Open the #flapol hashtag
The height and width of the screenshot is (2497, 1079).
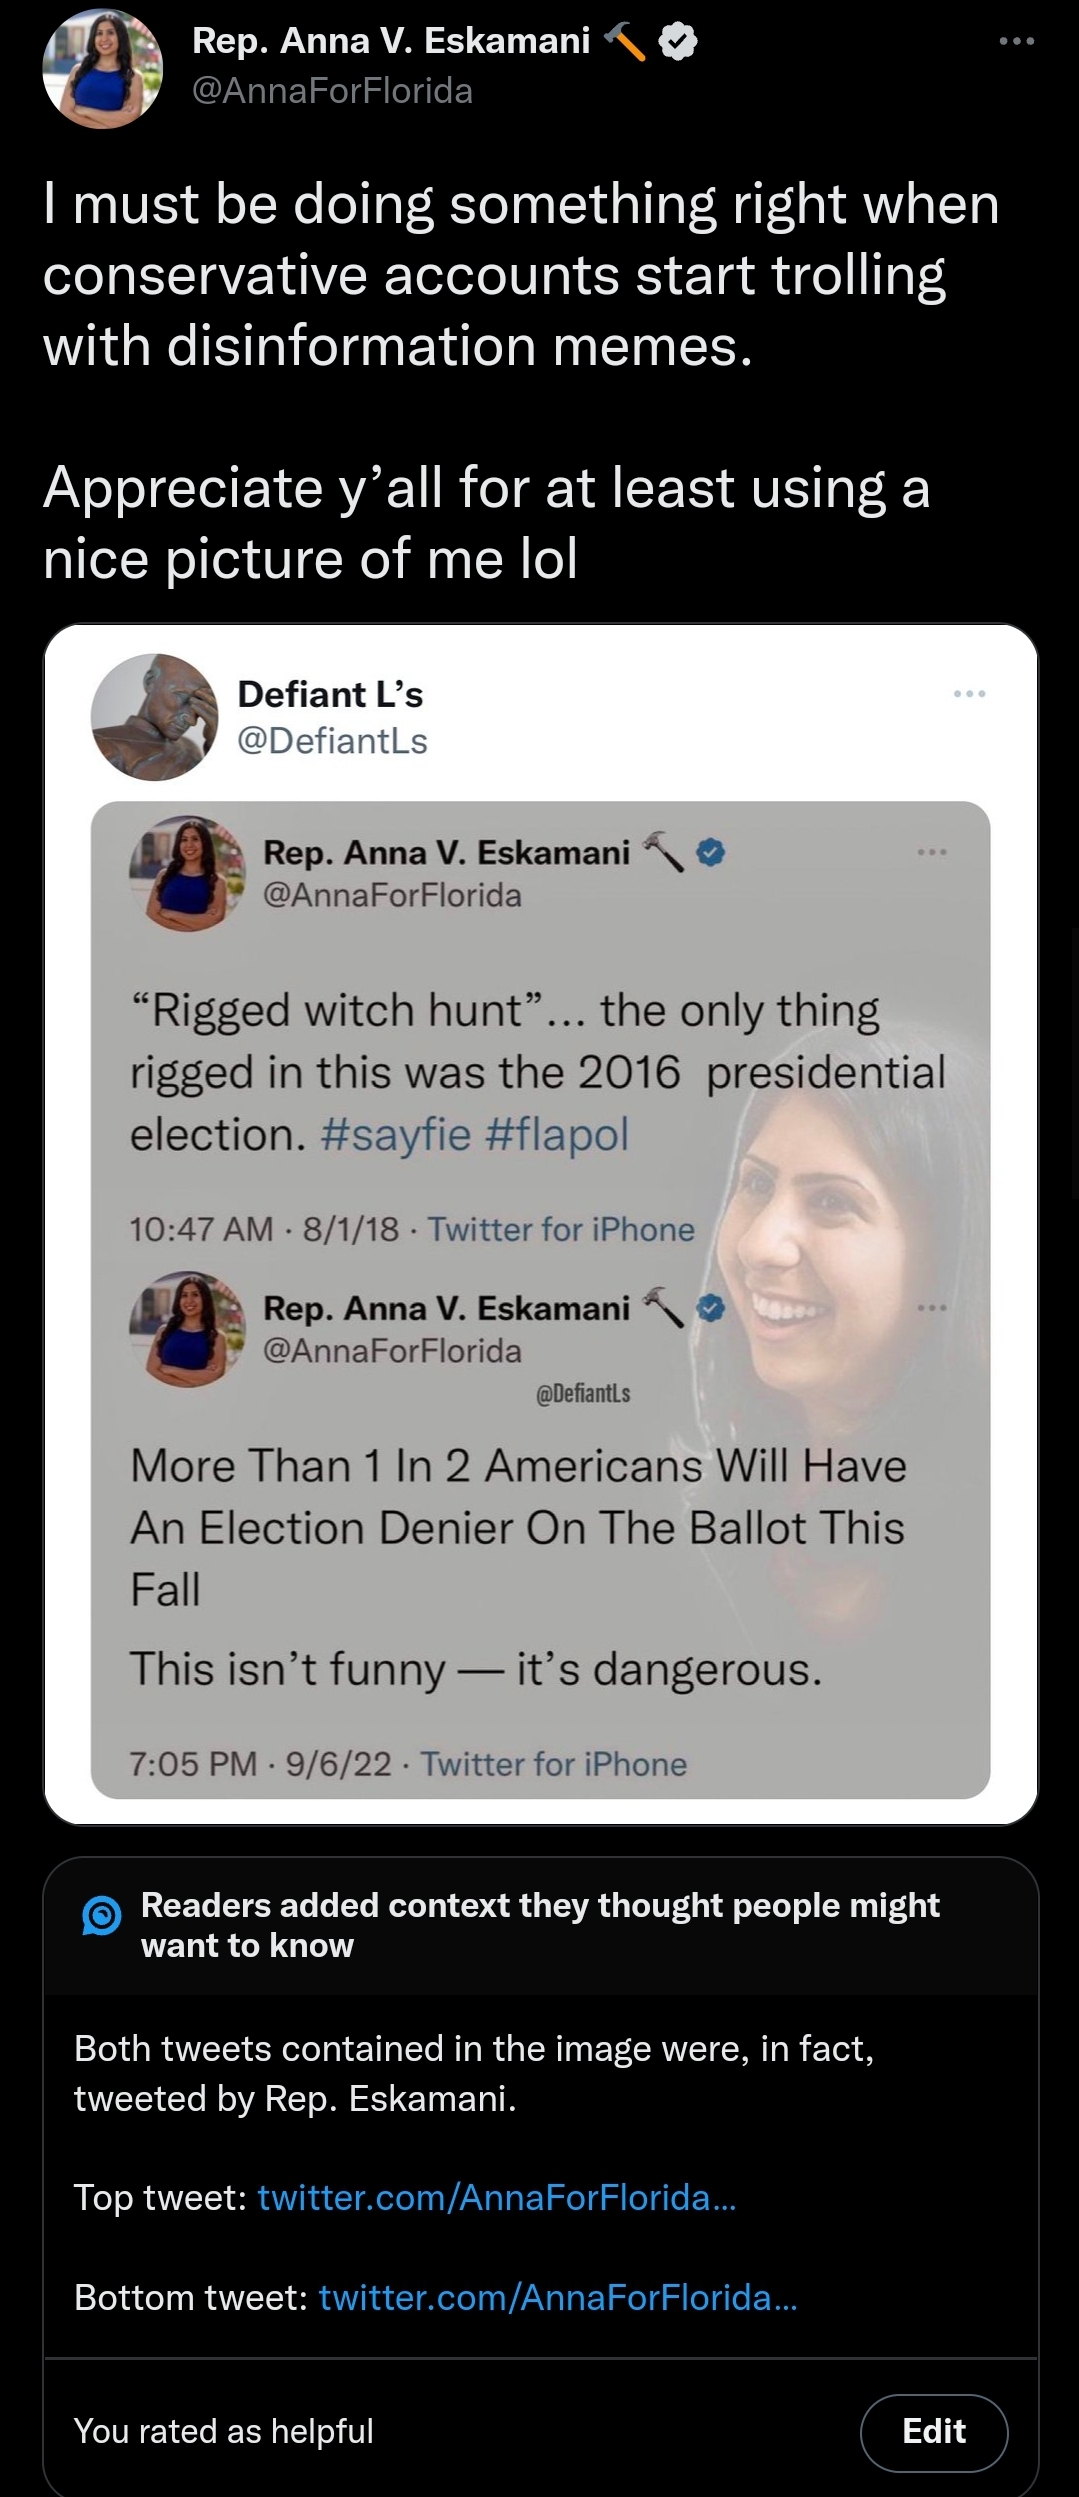click(x=557, y=1135)
